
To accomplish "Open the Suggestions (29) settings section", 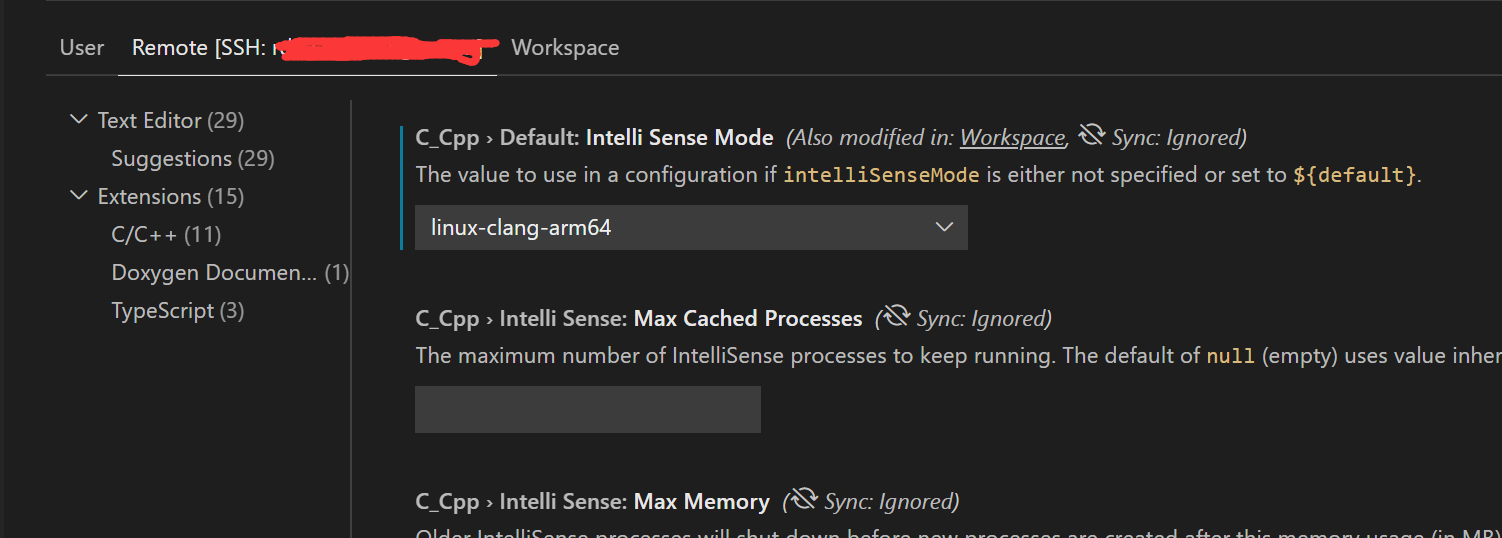I will tap(192, 158).
